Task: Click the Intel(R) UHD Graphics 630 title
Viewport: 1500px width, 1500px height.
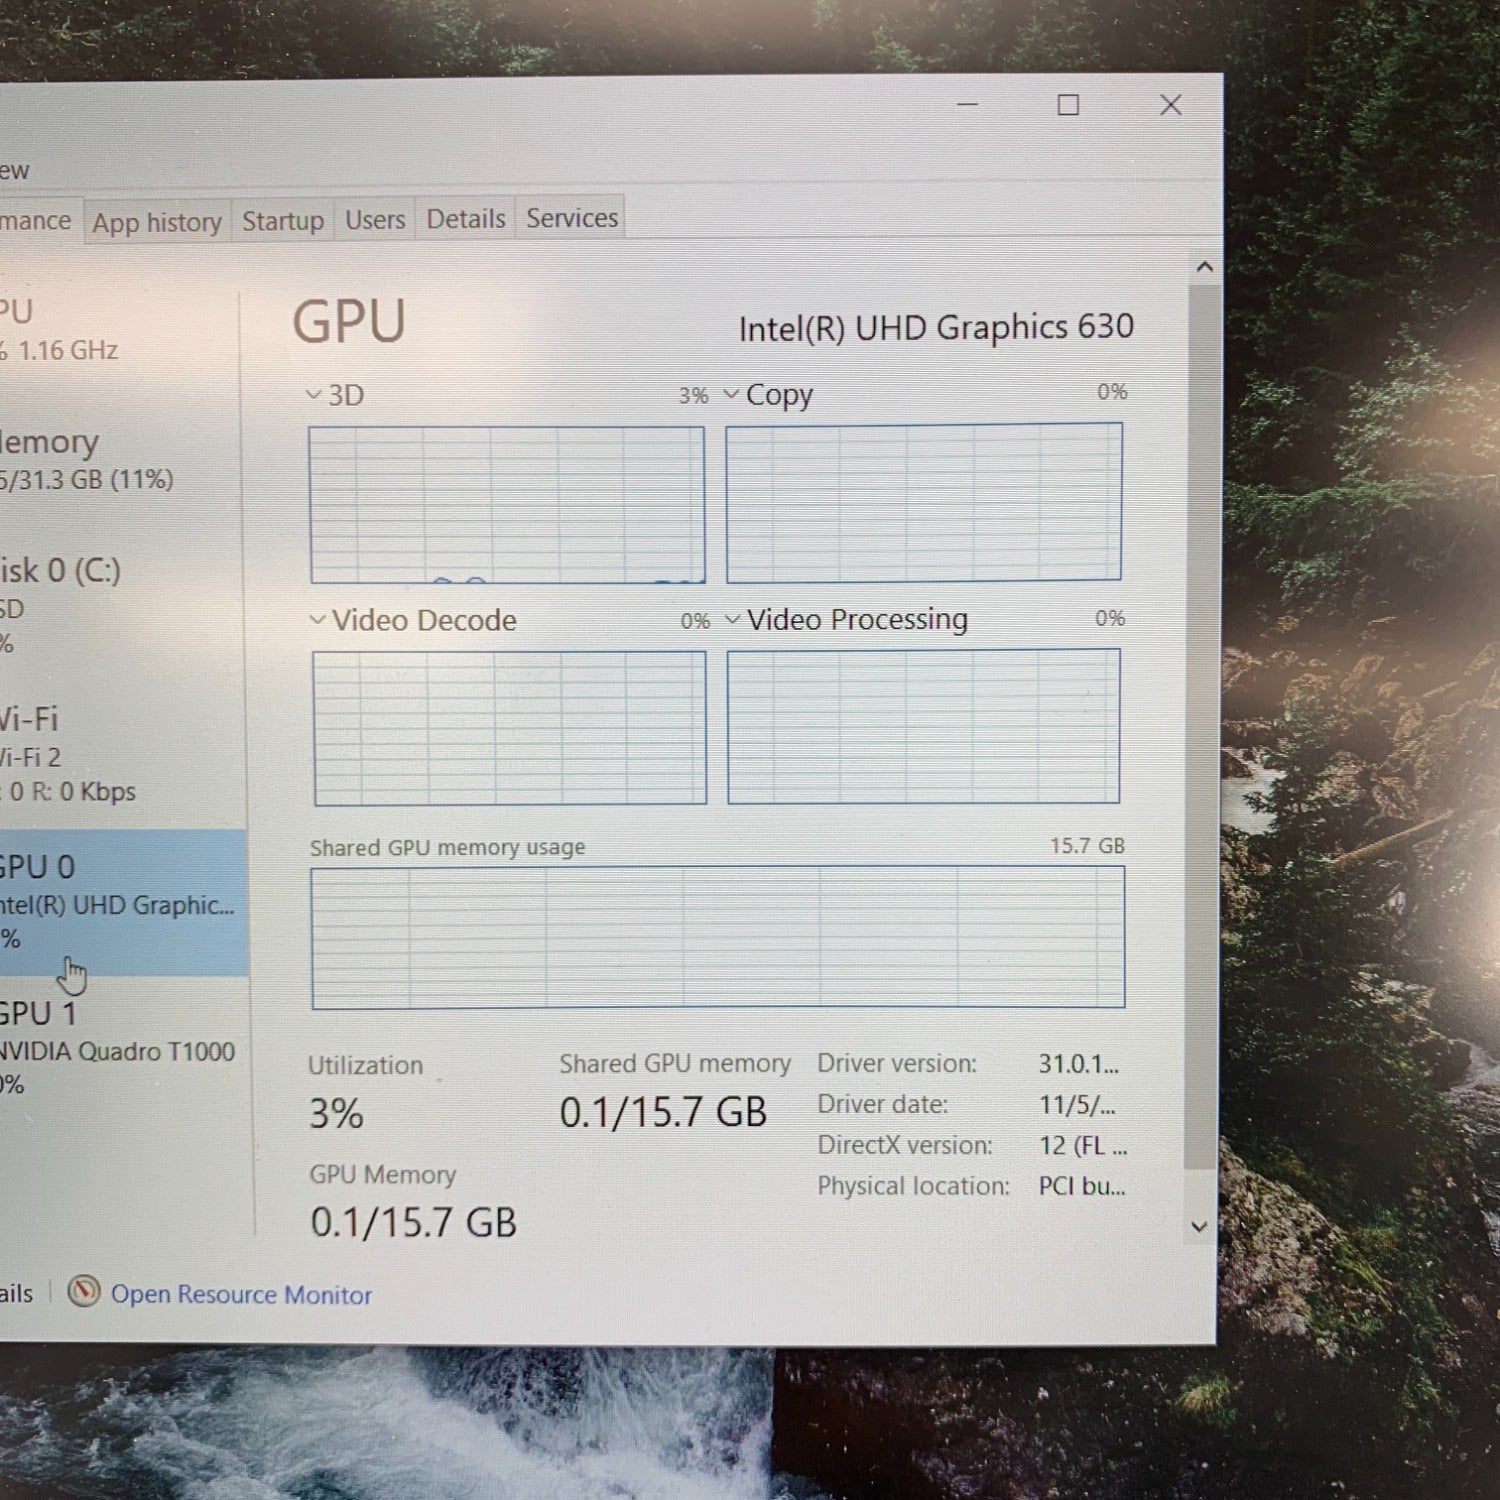Action: coord(936,327)
